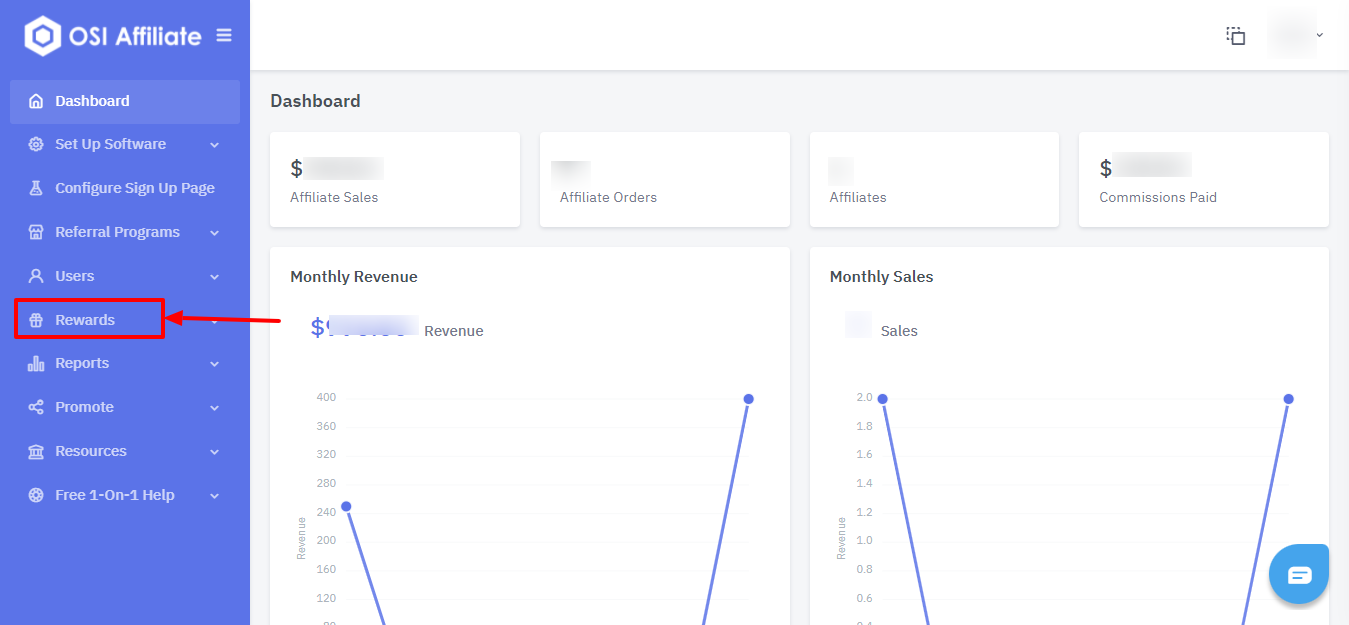1349x625 pixels.
Task: Open the blue chat support bubble
Action: (1299, 575)
